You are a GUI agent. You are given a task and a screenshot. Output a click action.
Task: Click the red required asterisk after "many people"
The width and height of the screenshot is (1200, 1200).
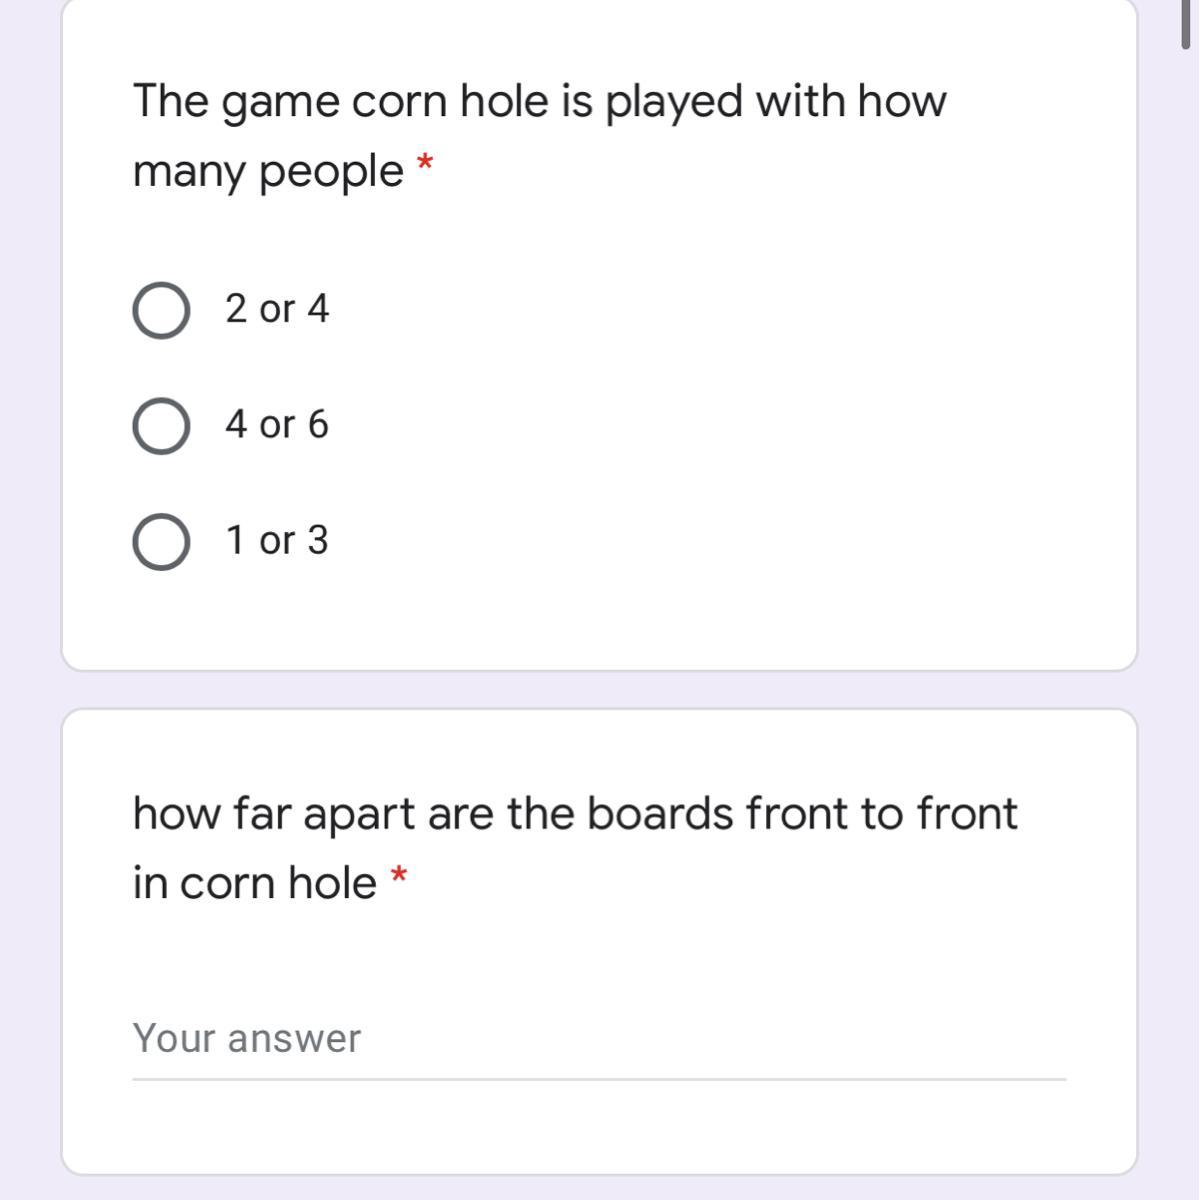pos(426,163)
